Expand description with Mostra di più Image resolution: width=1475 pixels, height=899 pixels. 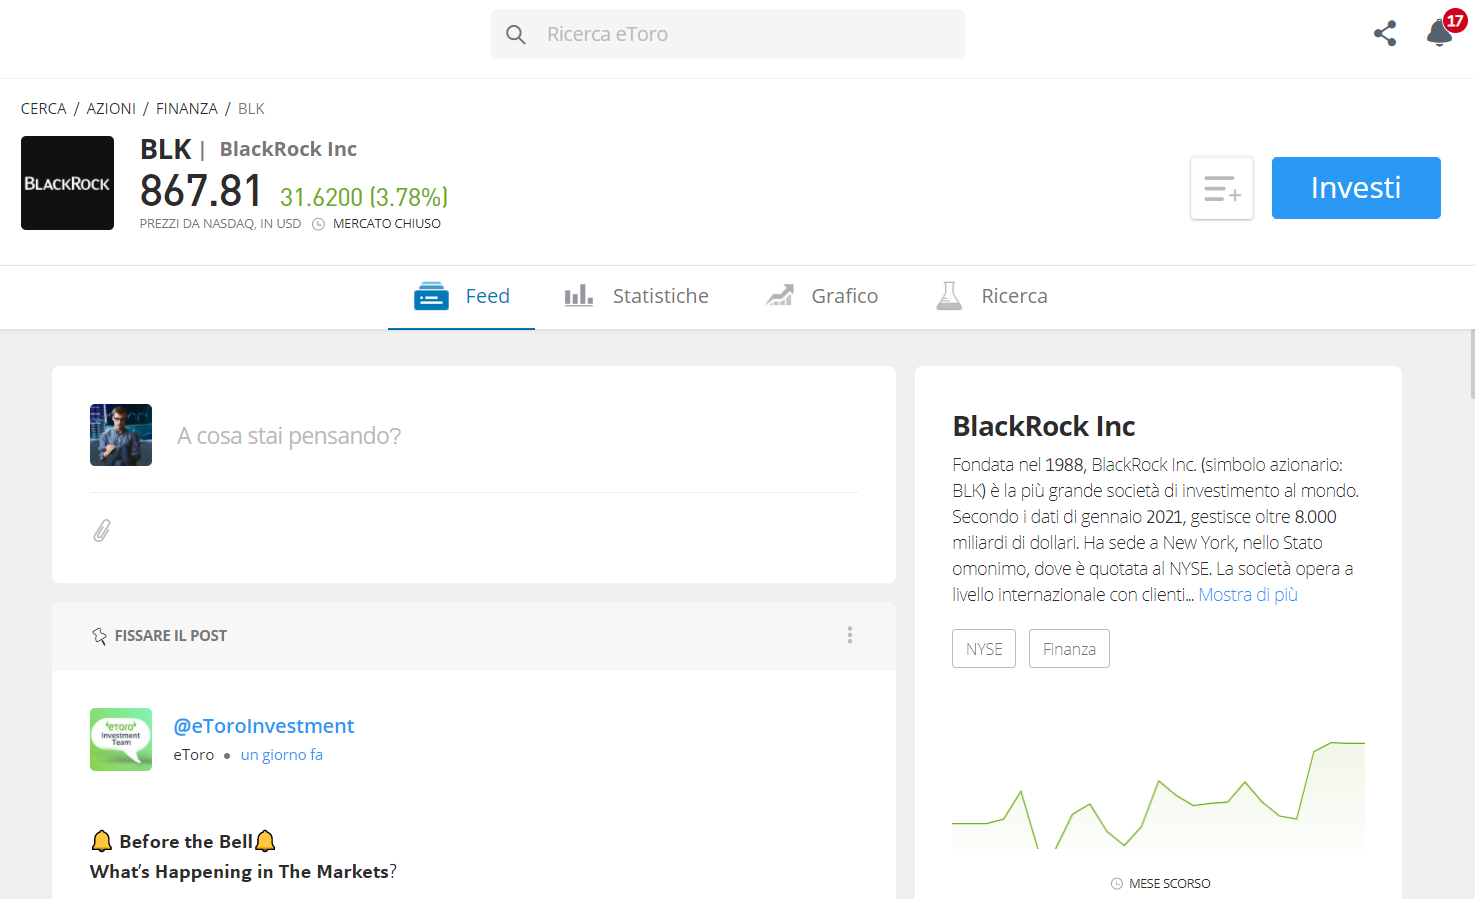pos(1248,595)
